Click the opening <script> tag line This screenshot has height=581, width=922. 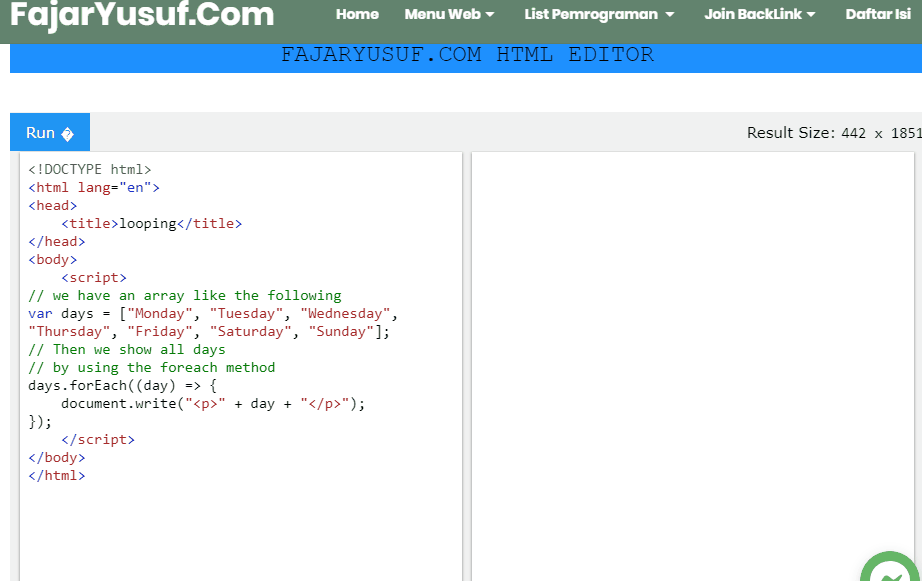click(x=94, y=278)
